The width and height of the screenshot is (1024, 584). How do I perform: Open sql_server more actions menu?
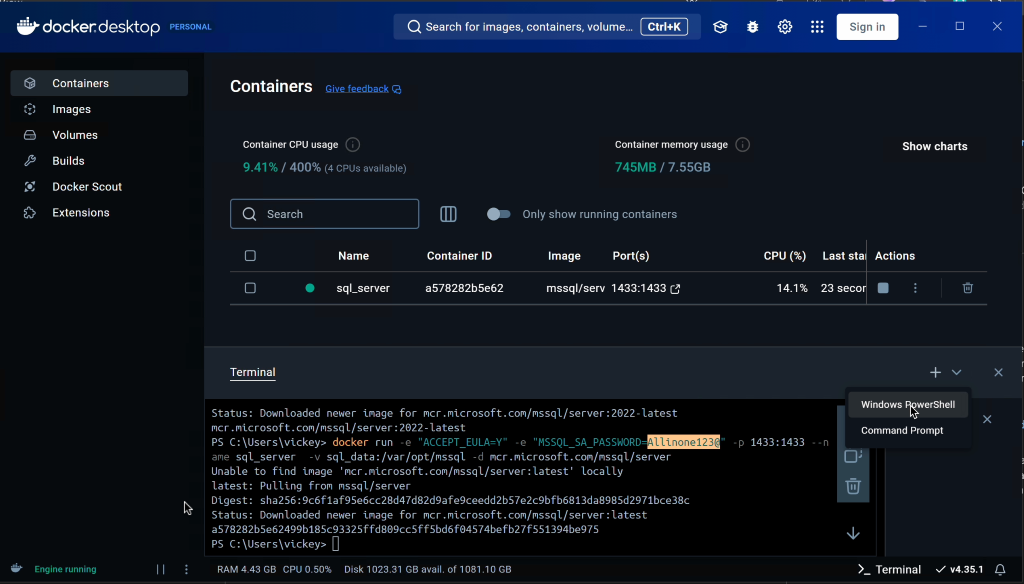coord(915,288)
